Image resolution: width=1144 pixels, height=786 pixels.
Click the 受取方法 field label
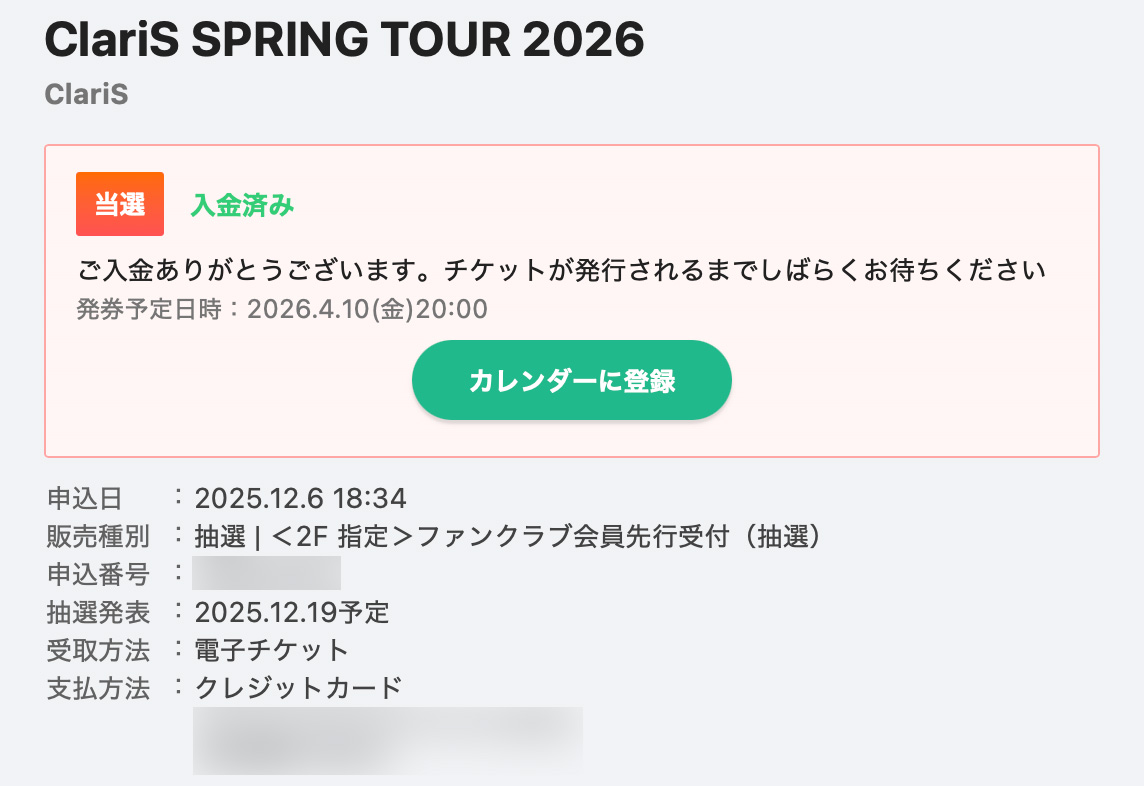98,650
